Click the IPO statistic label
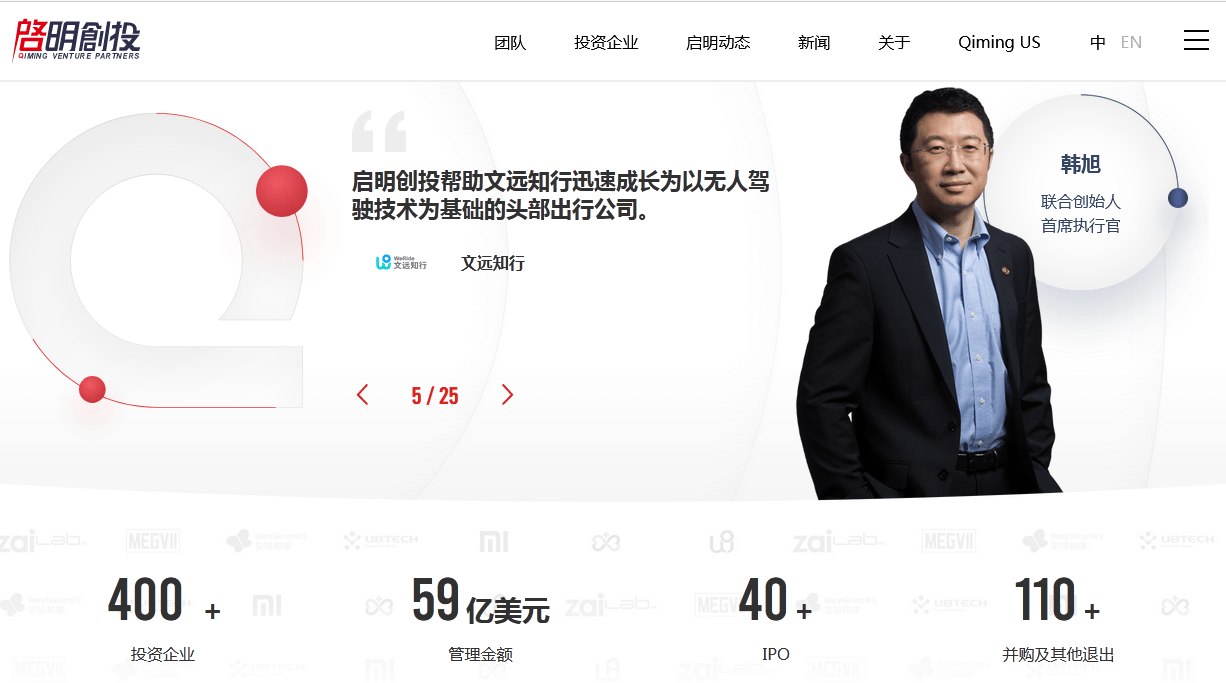The height and width of the screenshot is (683, 1226). 776,655
